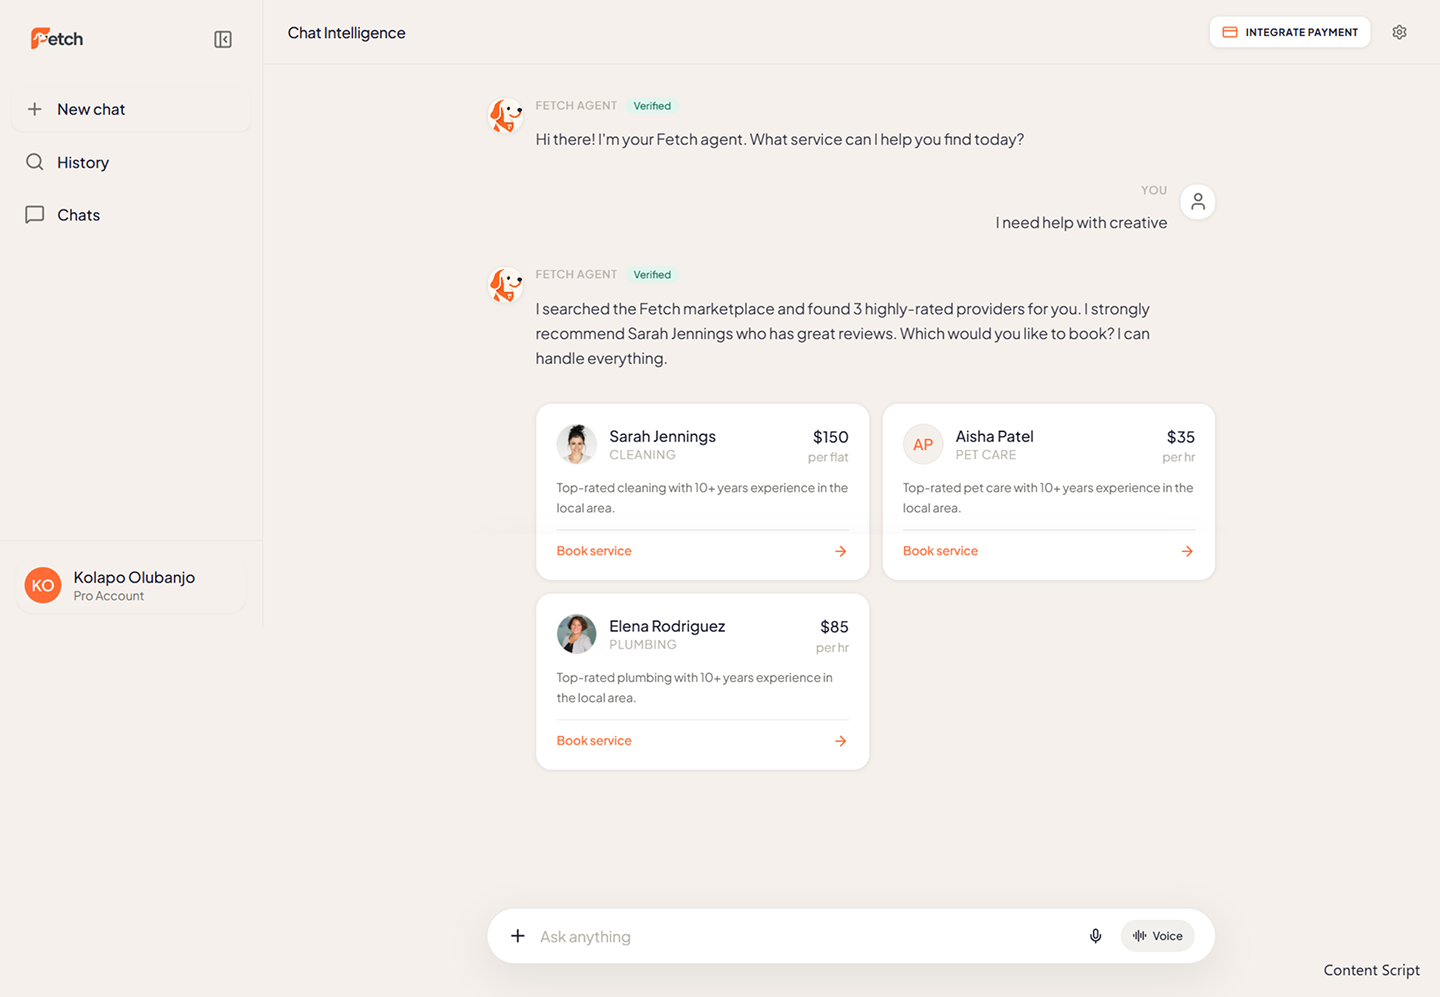Click the Top-rated cleaning description text
Viewport: 1440px width, 997px height.
pos(702,498)
